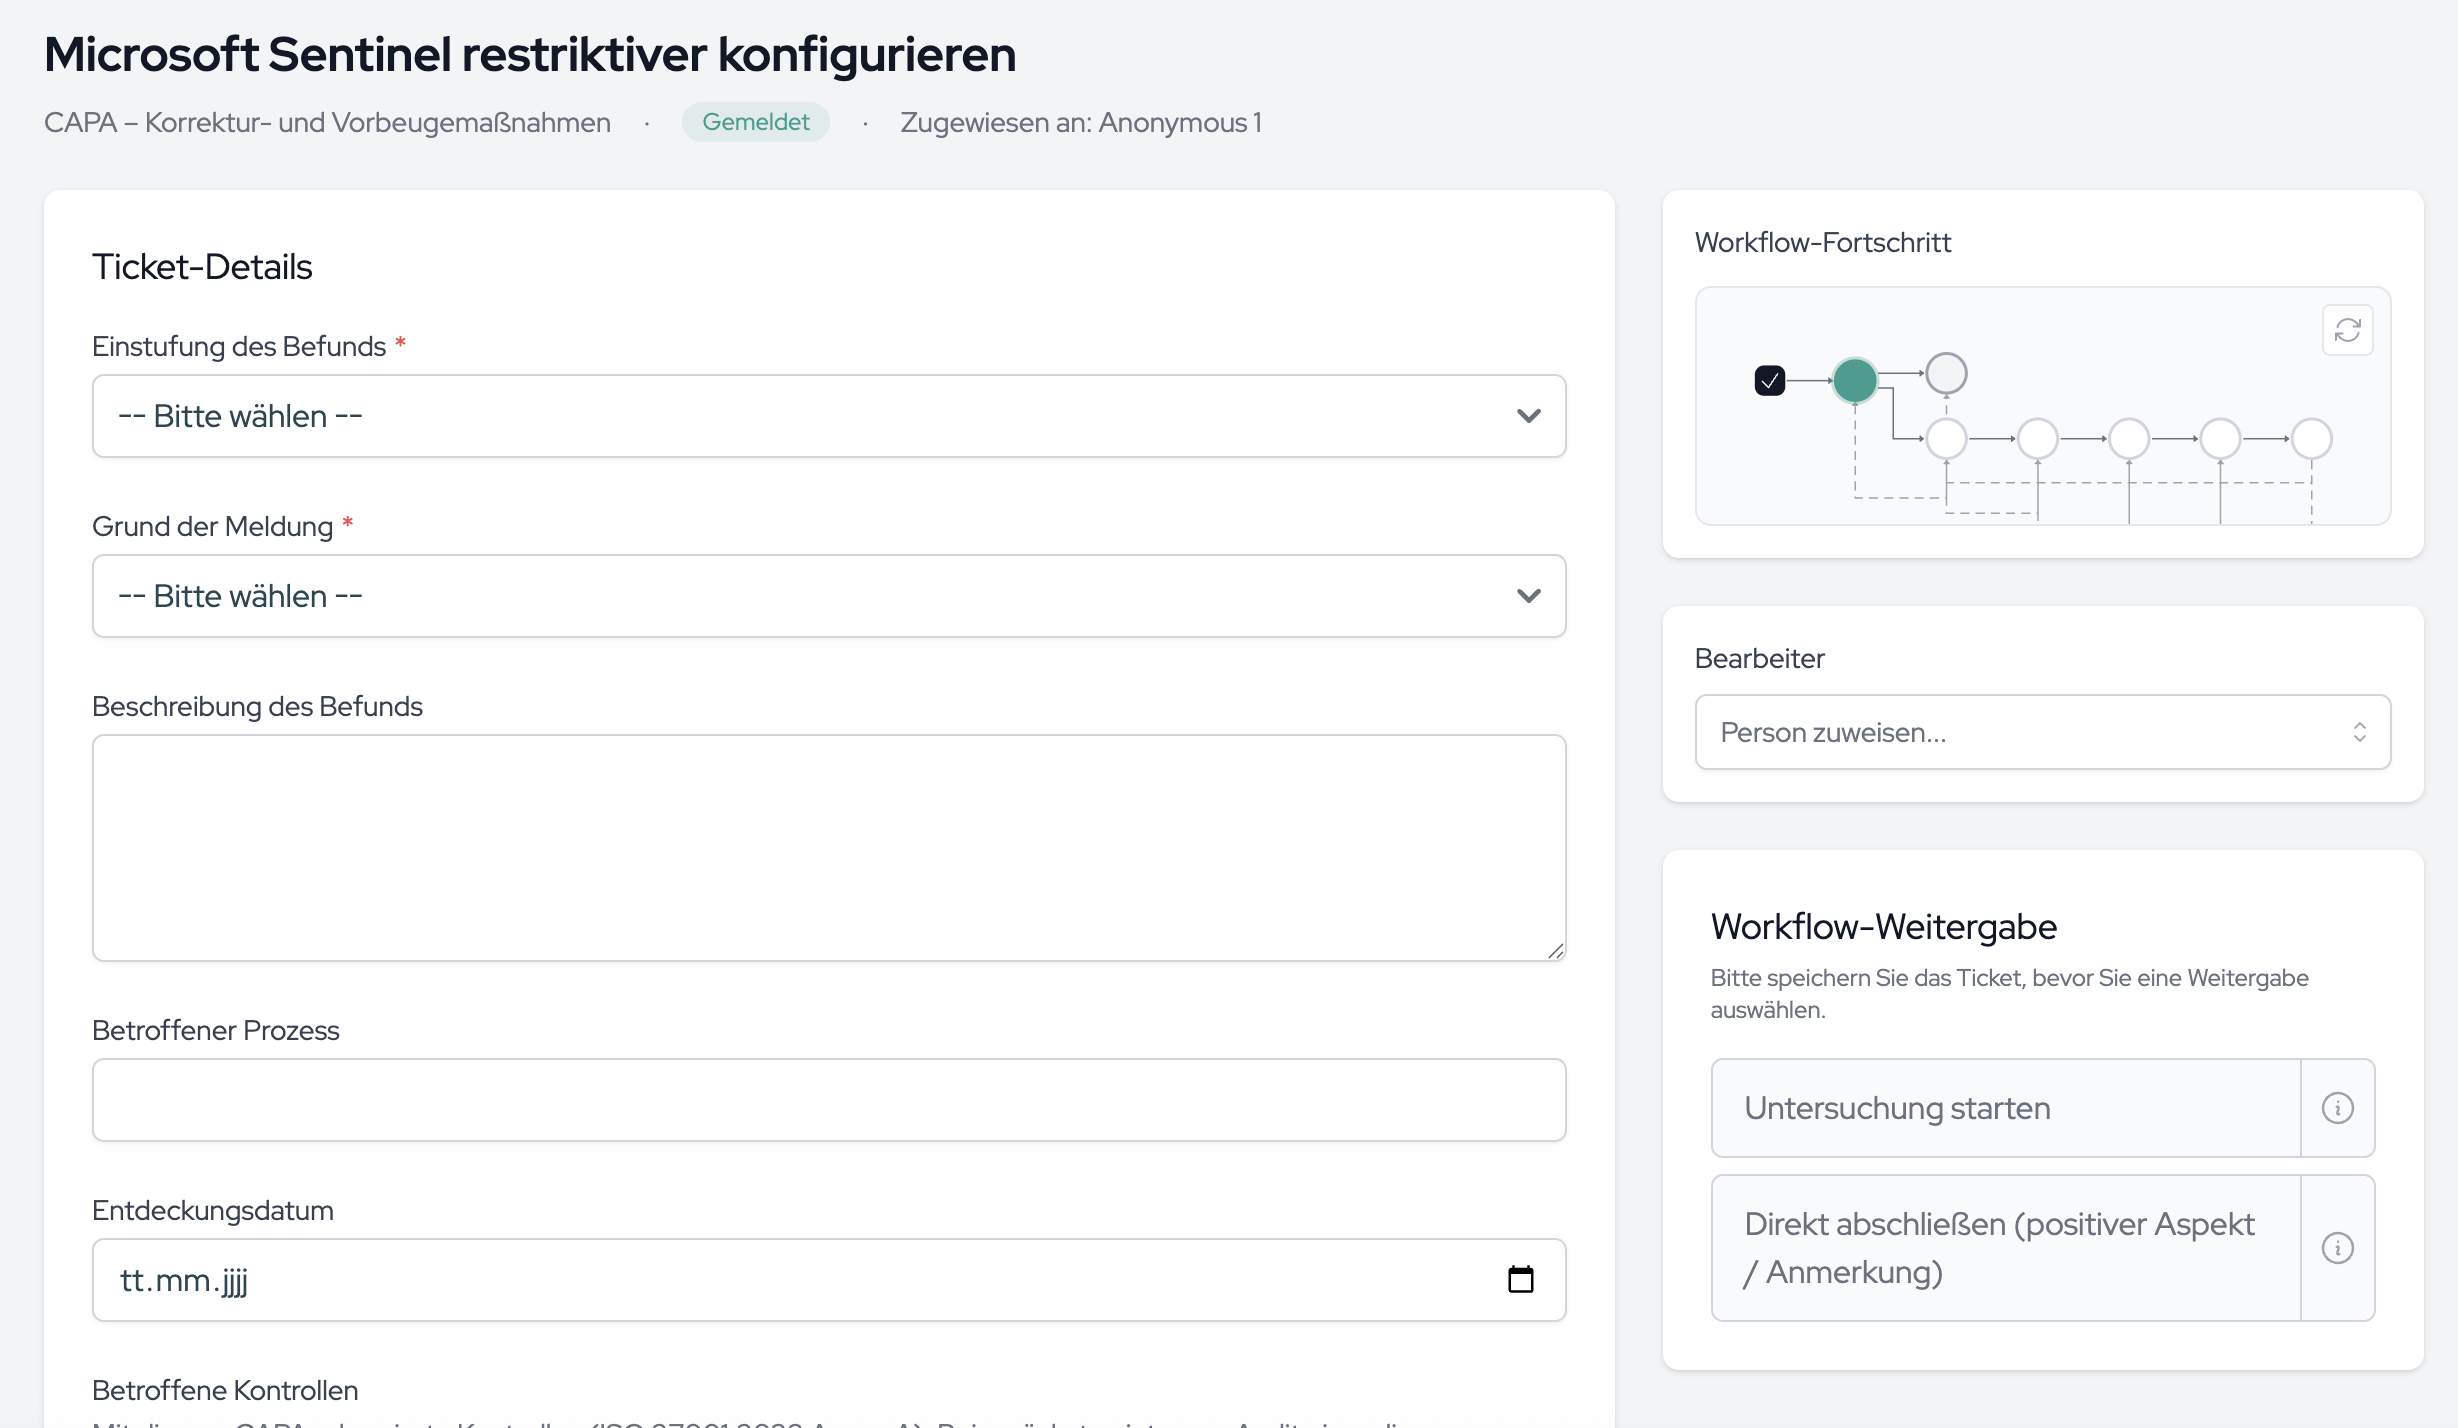Open the calendar picker for Entdeckungsdatum

pyautogui.click(x=1520, y=1279)
